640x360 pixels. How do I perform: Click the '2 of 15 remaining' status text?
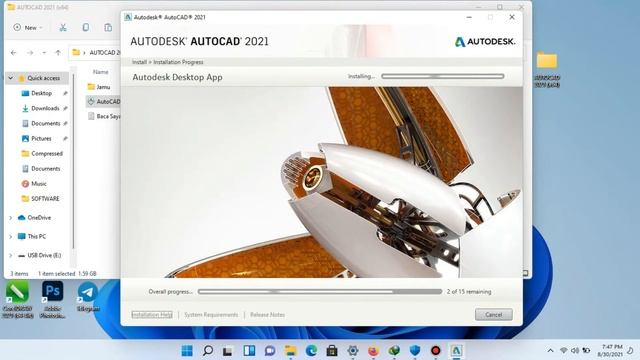(x=469, y=292)
